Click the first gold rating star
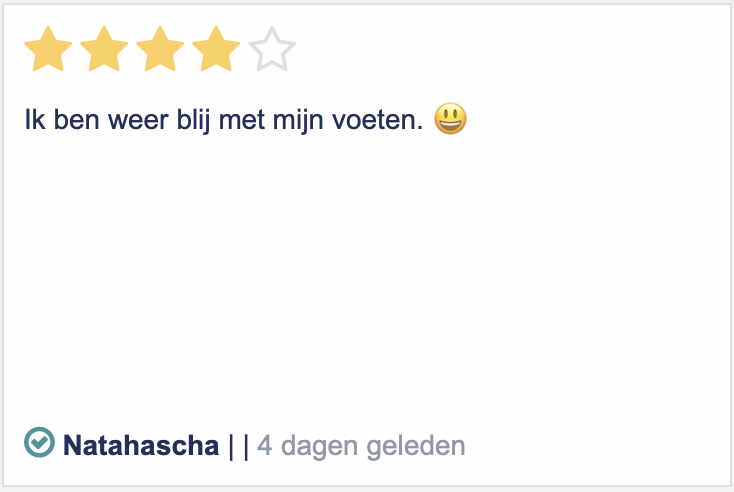This screenshot has width=734, height=492. pos(48,50)
